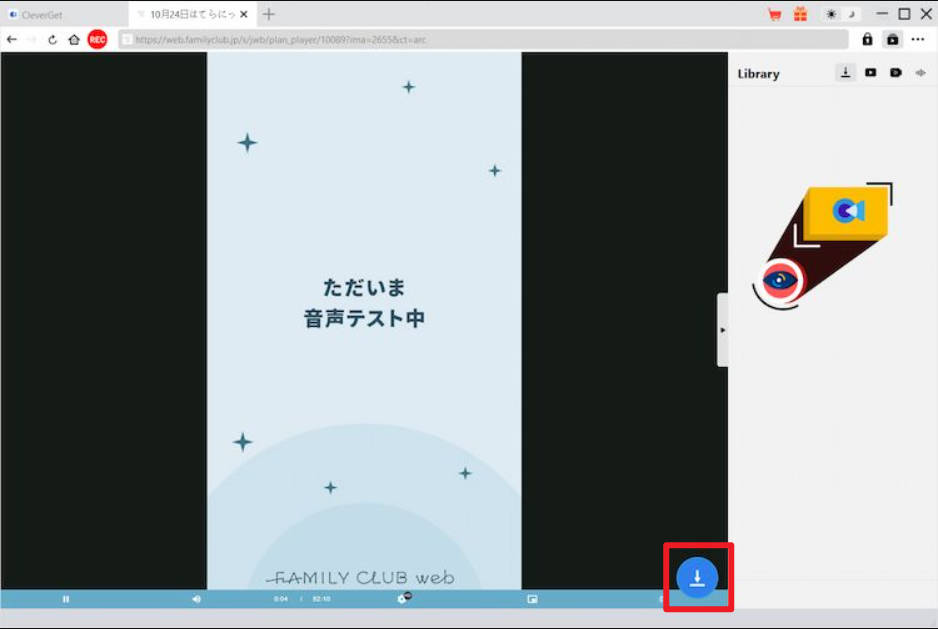
Task: Go to the home page
Action: 73,39
